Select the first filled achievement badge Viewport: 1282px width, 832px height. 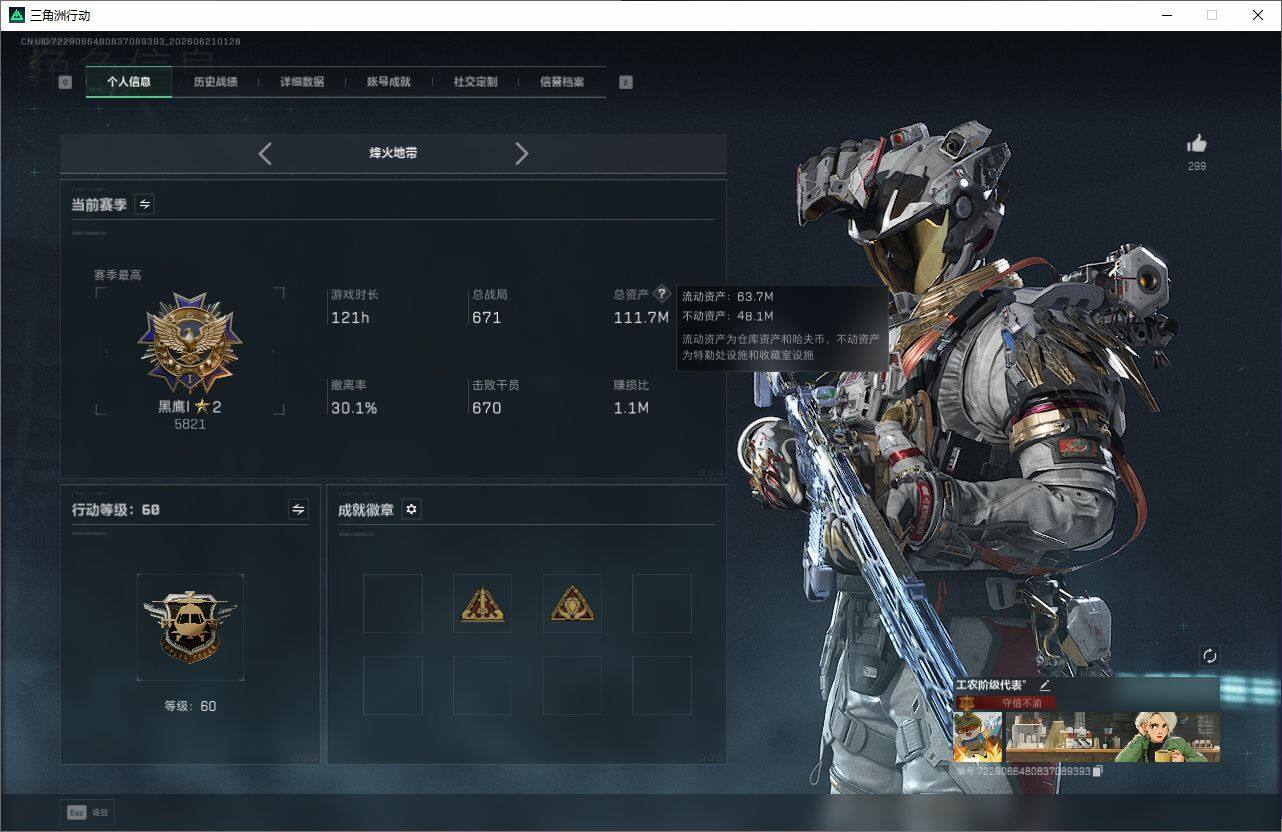coord(482,603)
